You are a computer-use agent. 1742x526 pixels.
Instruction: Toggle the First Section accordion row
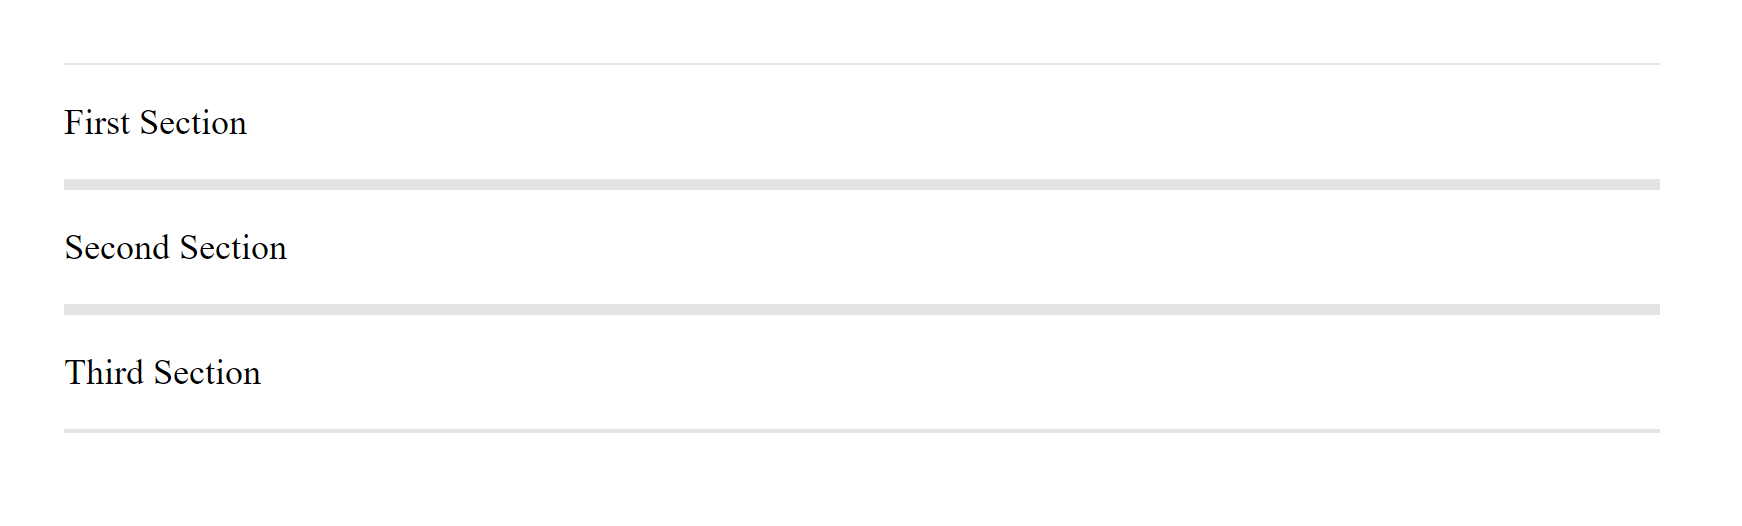[861, 122]
